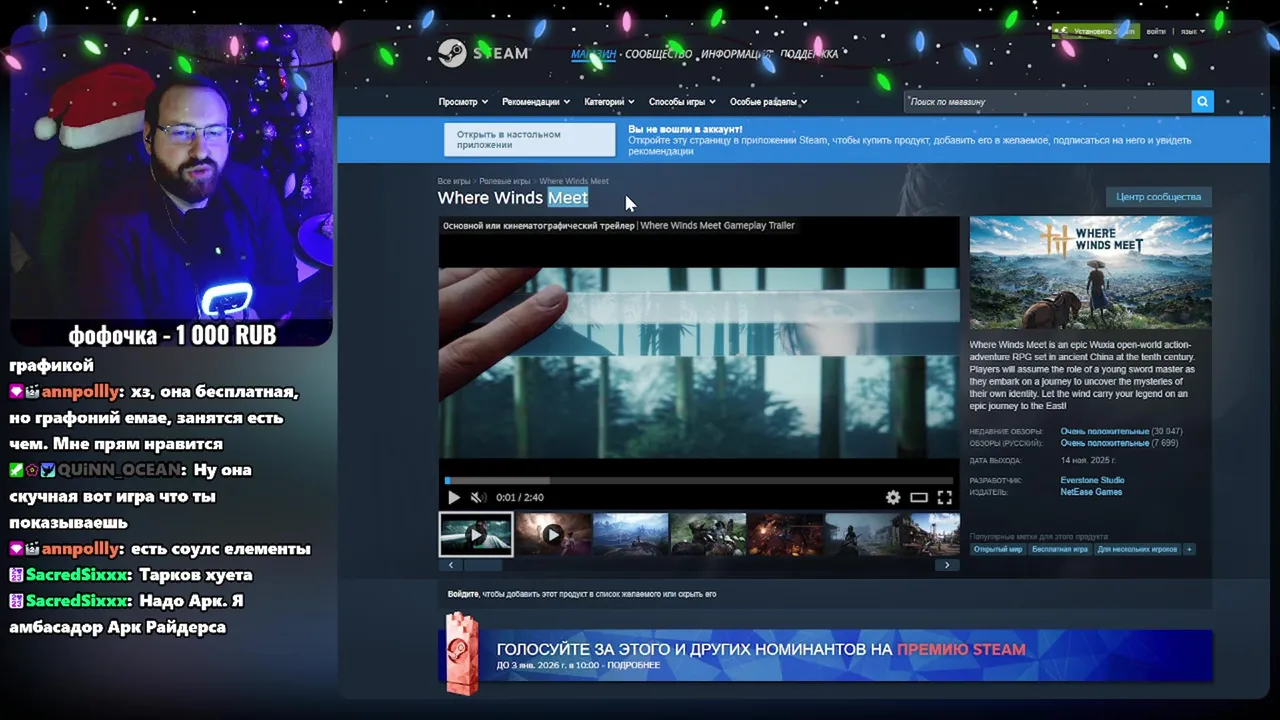
Task: Follow the Where Winds Meet breadcrumb
Action: click(x=574, y=181)
